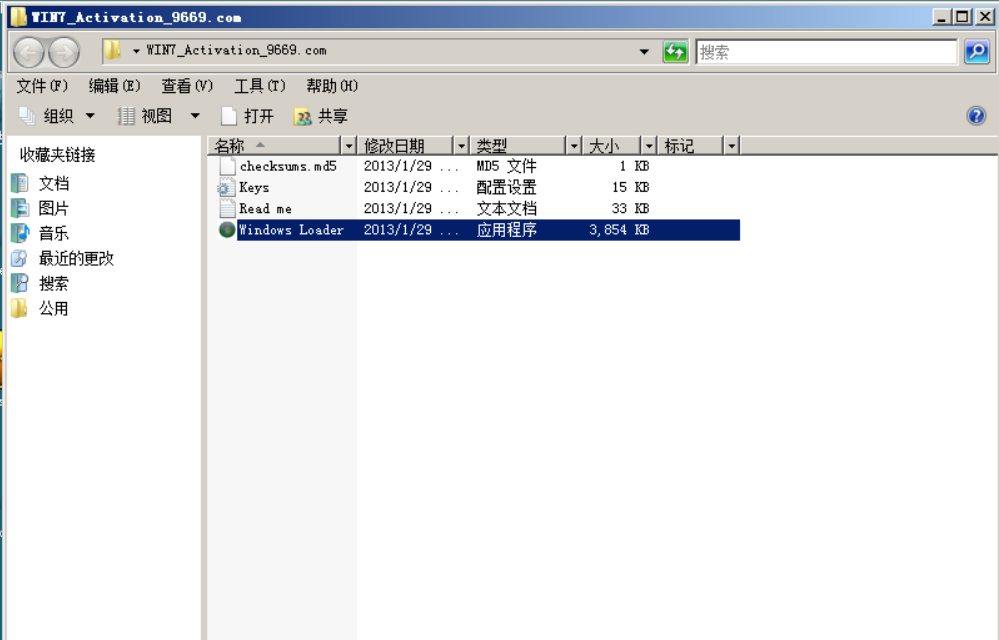Click the 应用程序 type cell
The height and width of the screenshot is (640, 999).
click(x=507, y=229)
